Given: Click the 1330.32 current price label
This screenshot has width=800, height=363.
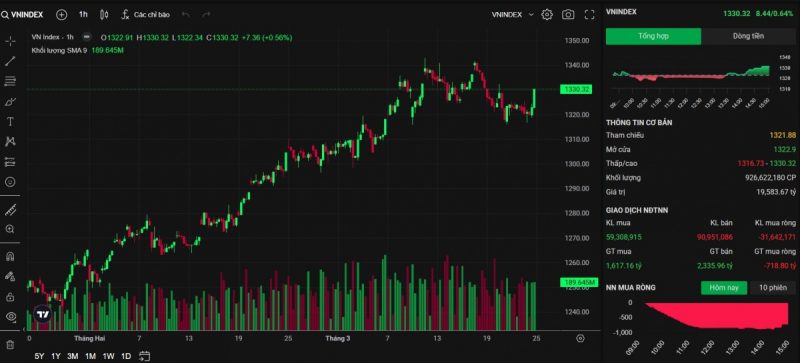Looking at the screenshot, I should [576, 89].
